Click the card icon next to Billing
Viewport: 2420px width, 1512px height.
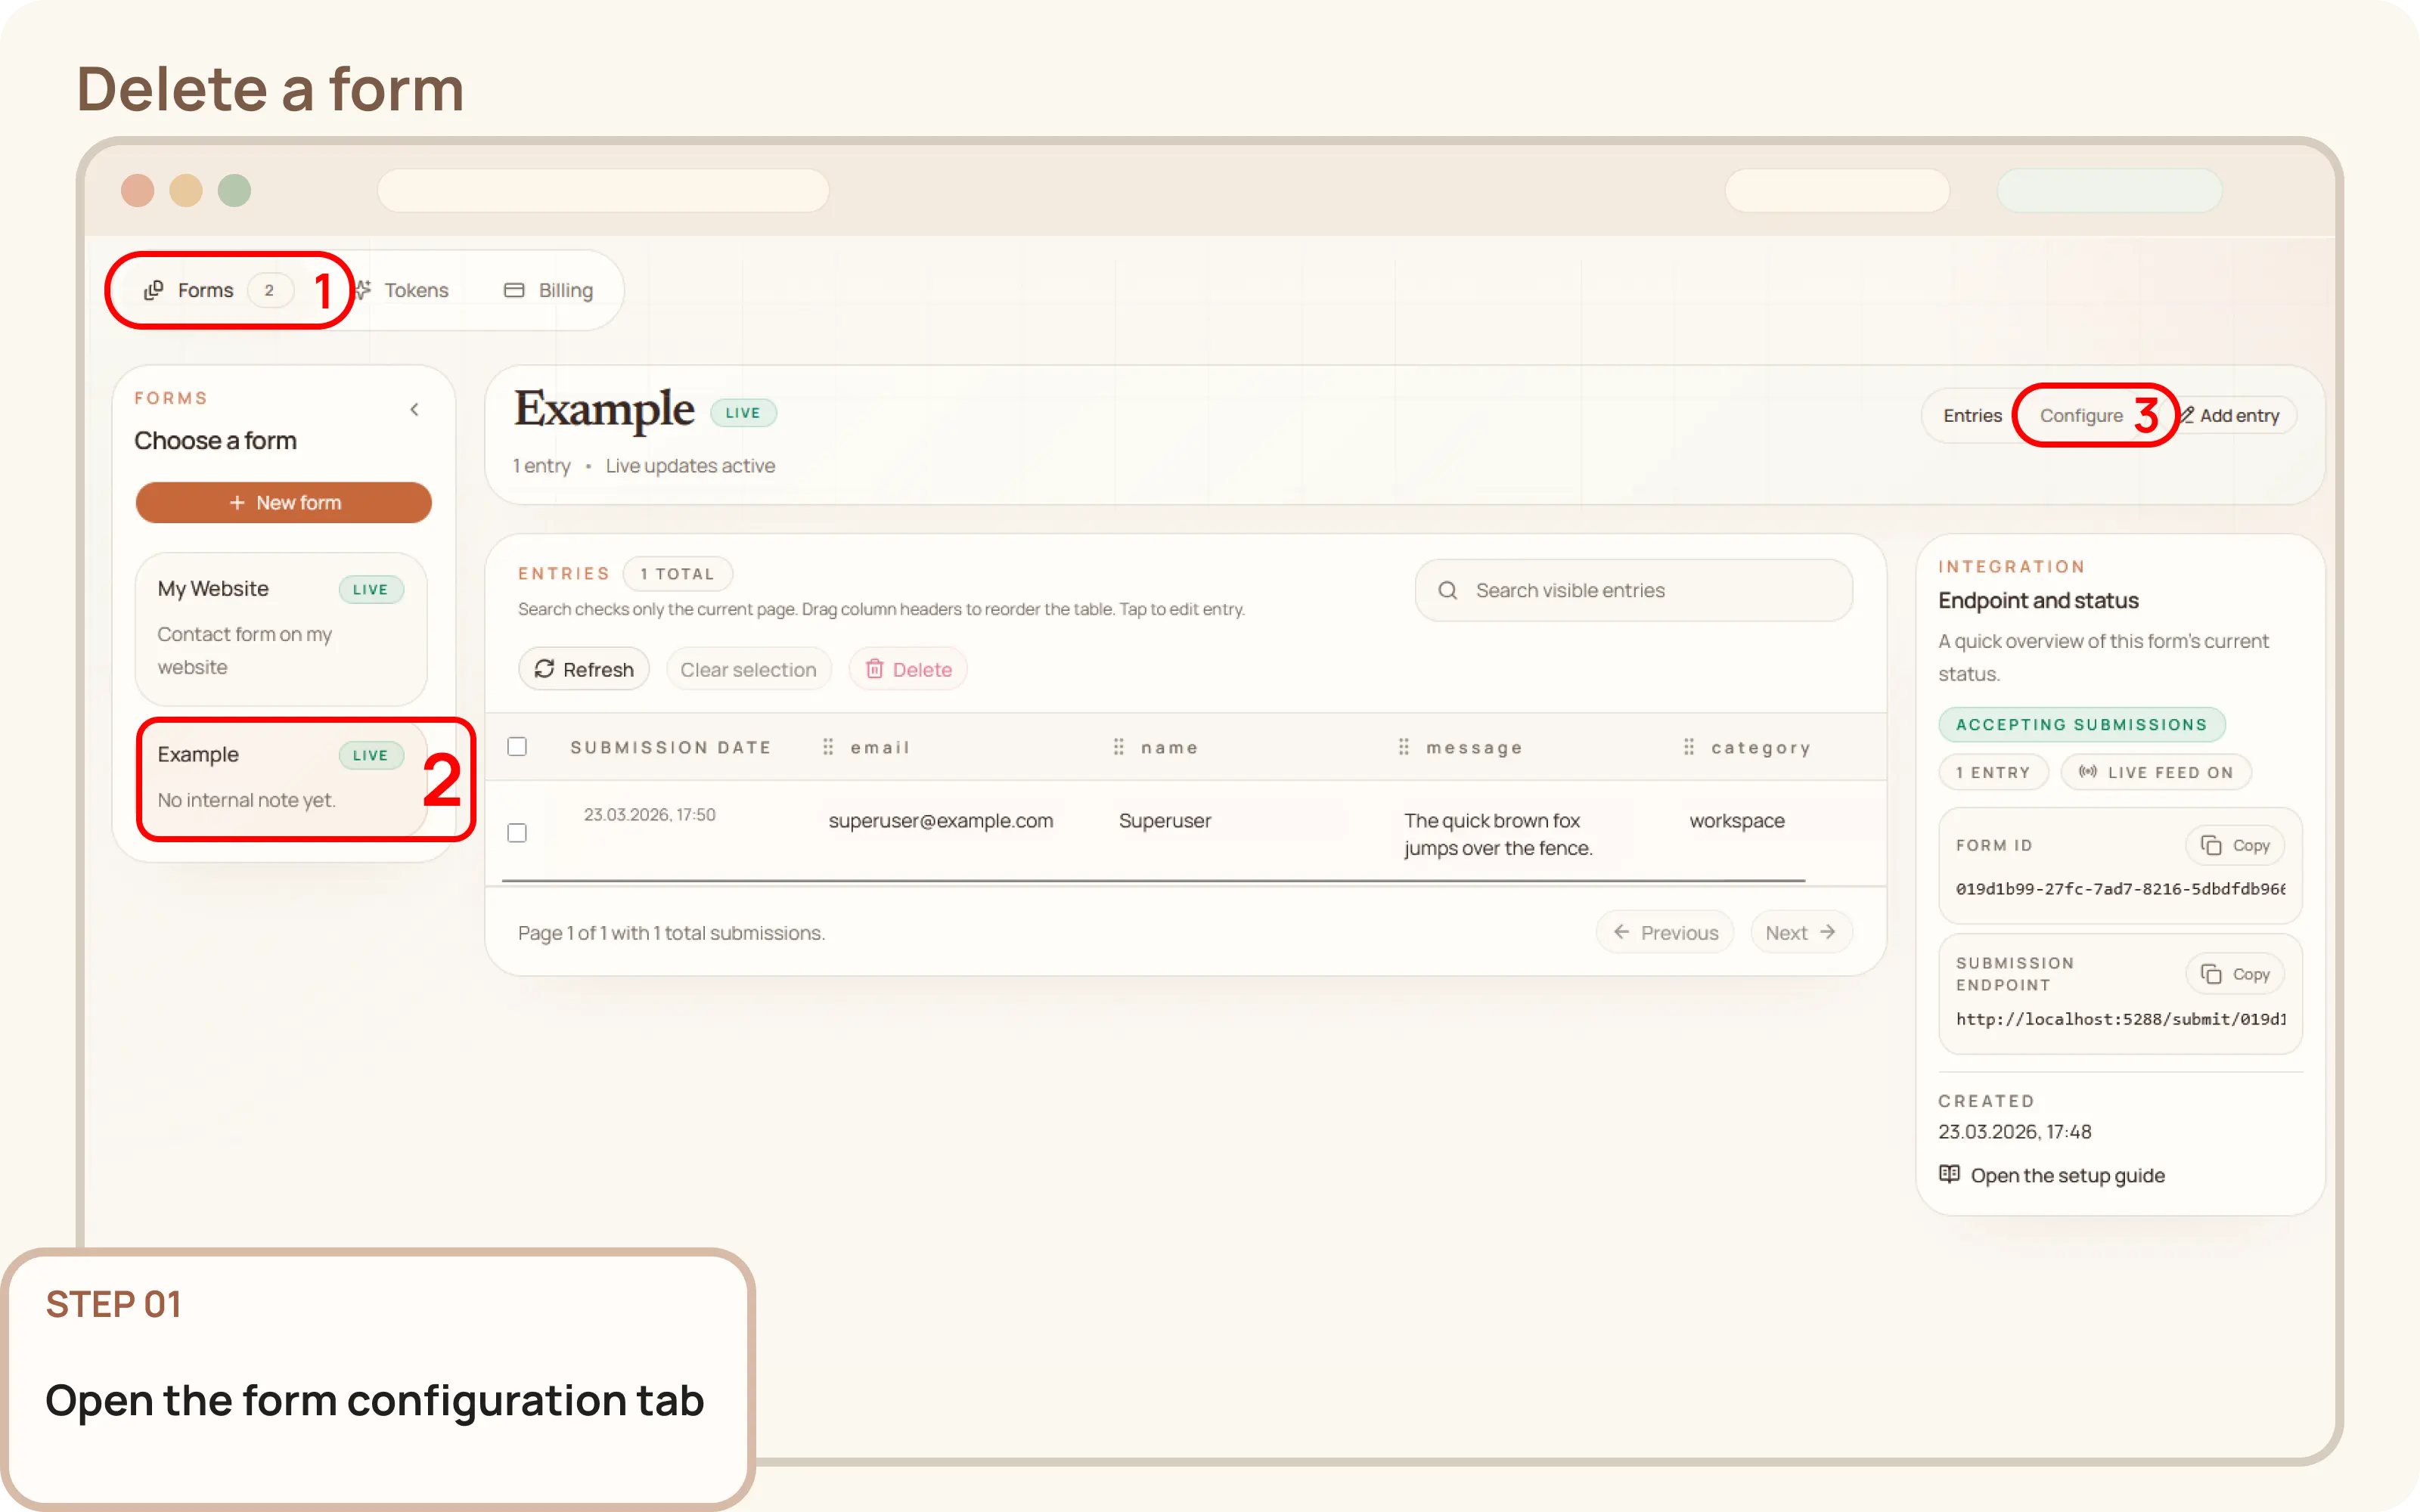pos(515,289)
